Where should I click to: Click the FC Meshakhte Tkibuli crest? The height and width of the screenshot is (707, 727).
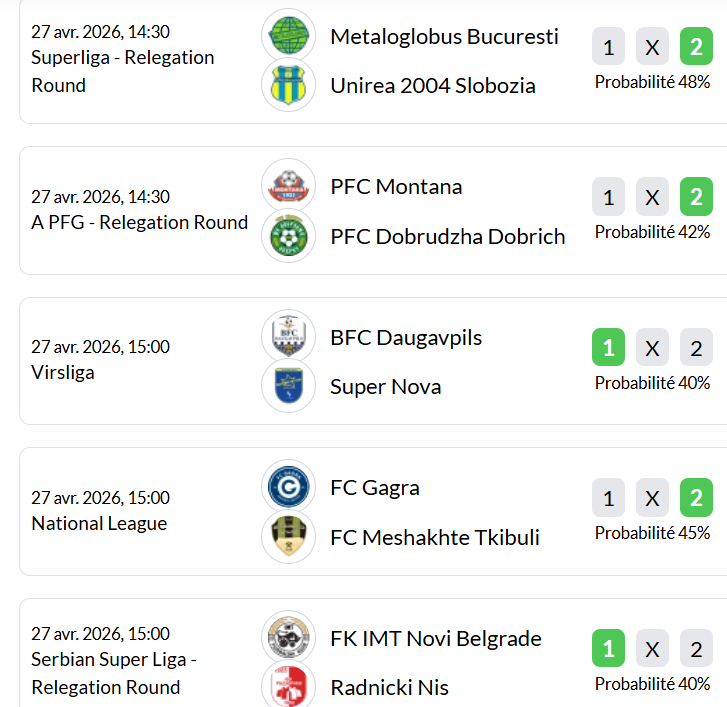click(x=289, y=538)
